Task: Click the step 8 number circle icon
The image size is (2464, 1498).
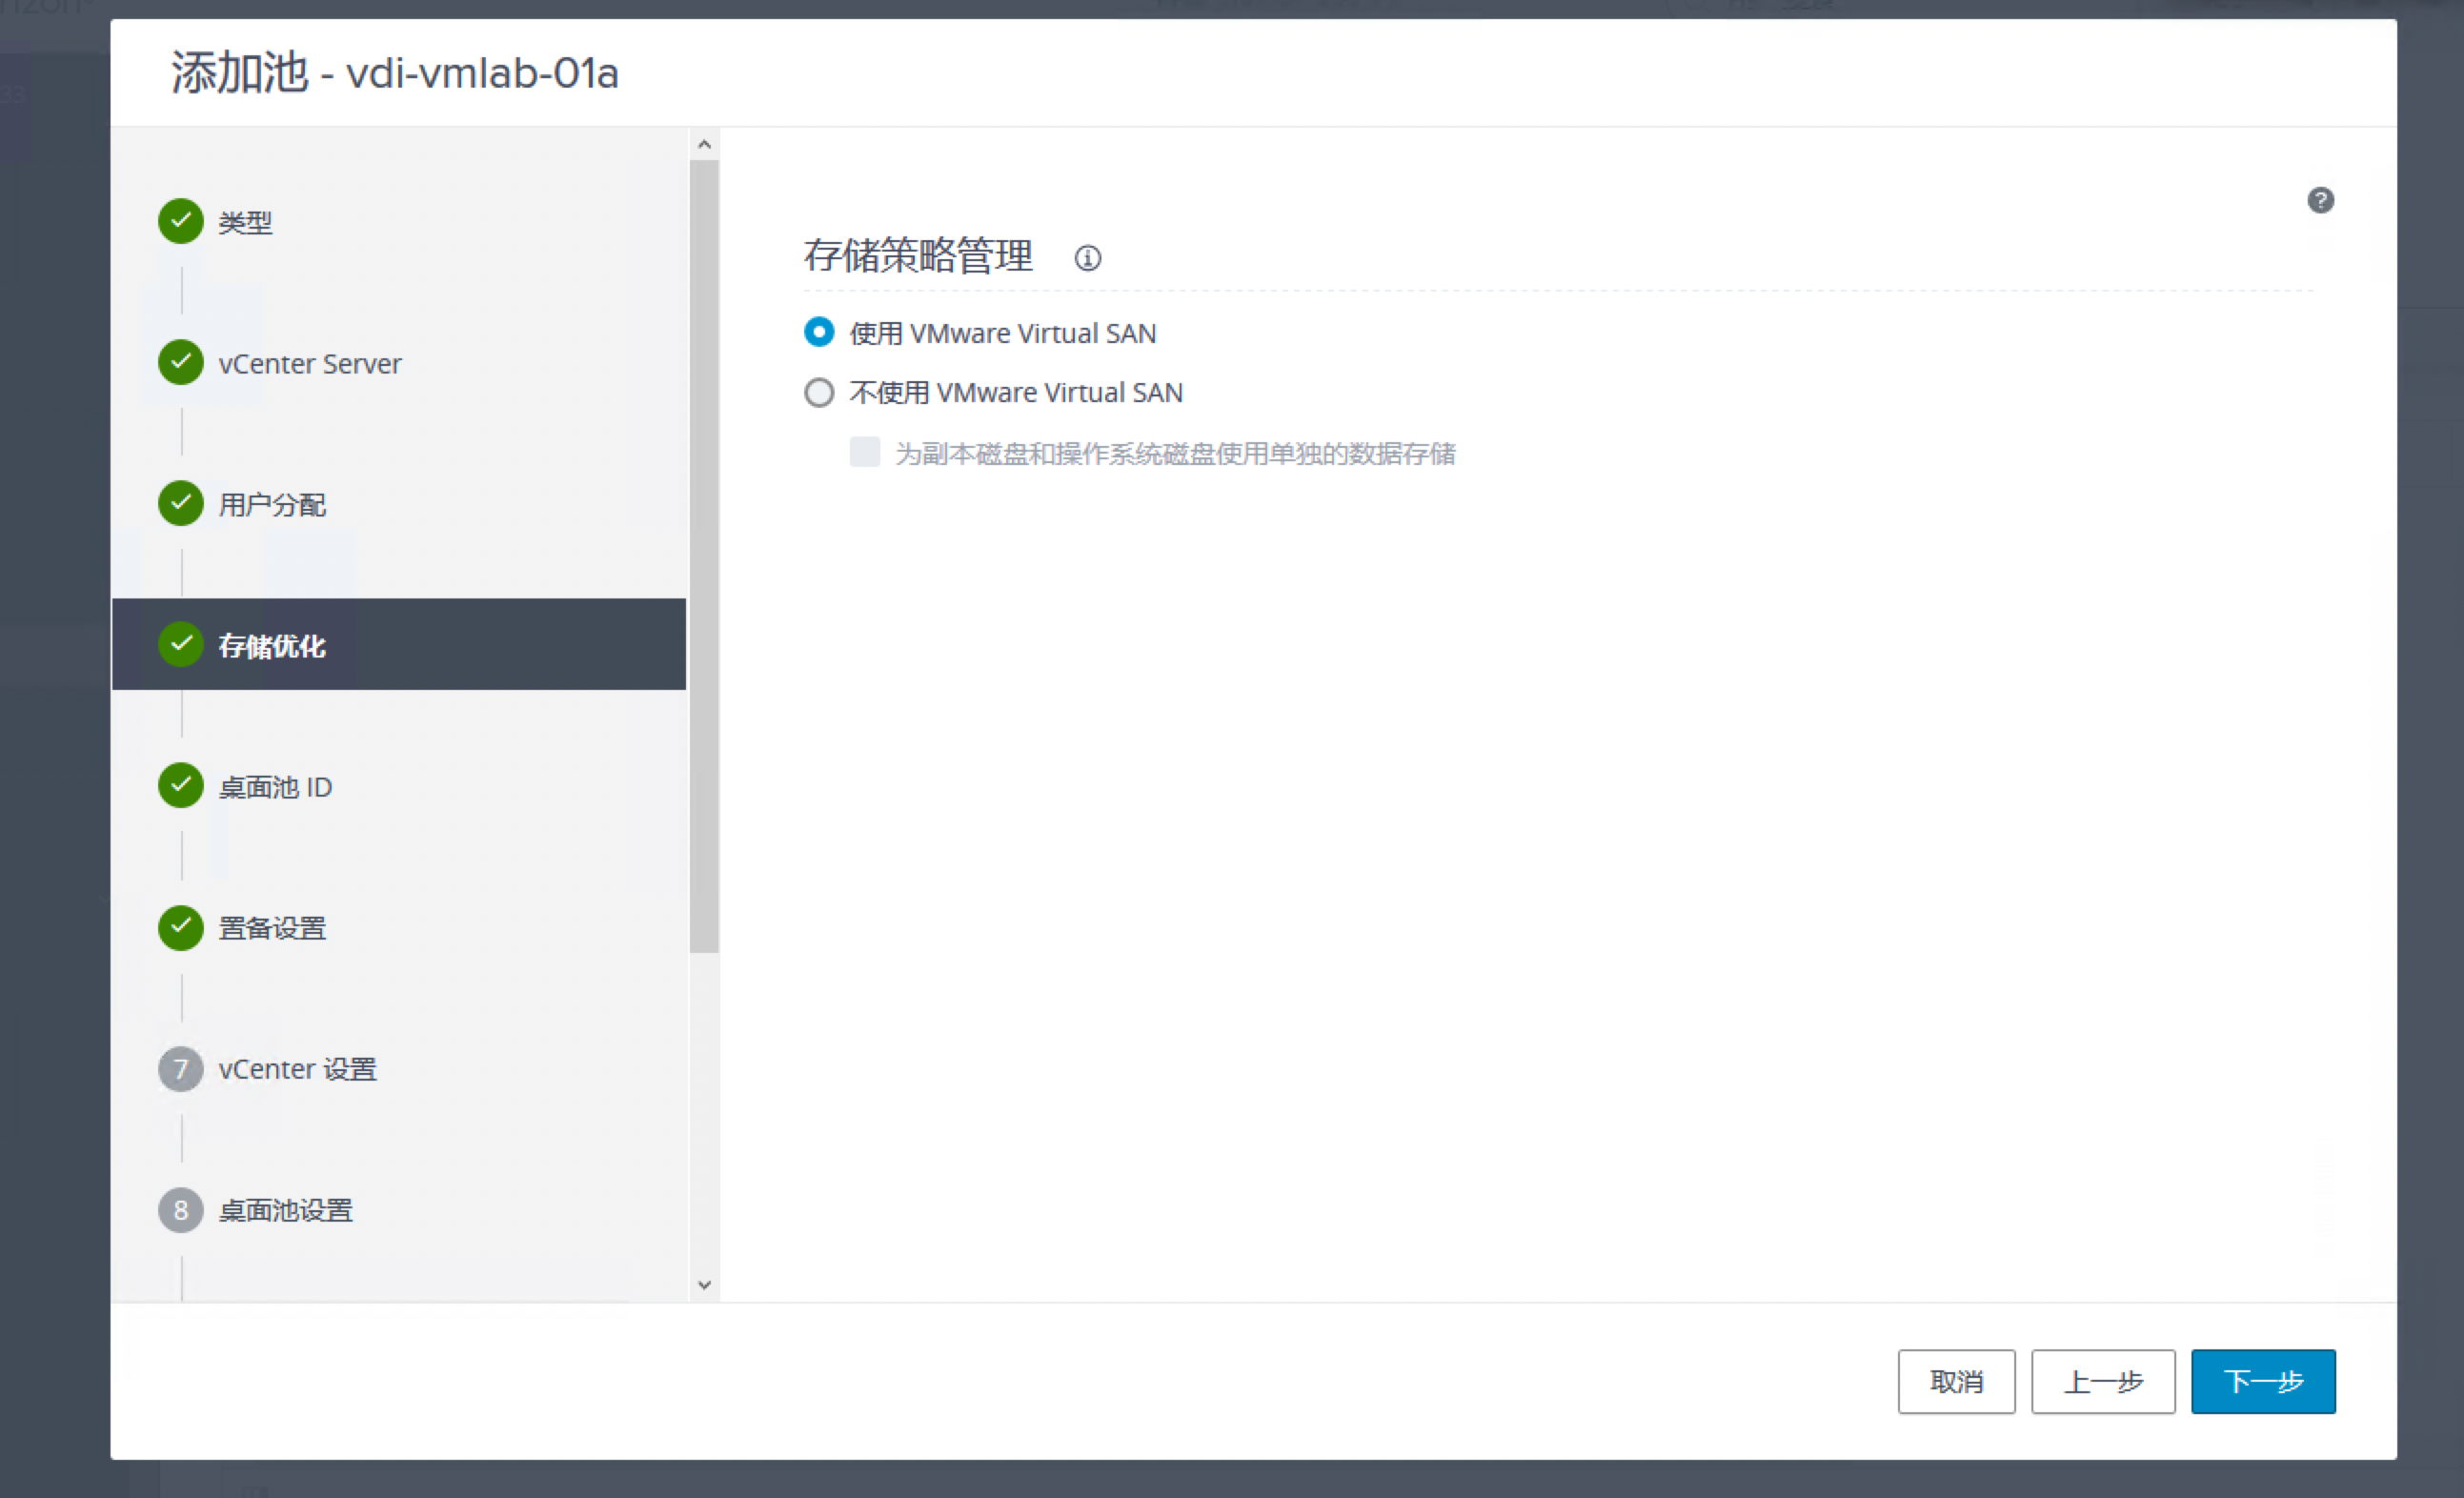Action: [181, 1210]
